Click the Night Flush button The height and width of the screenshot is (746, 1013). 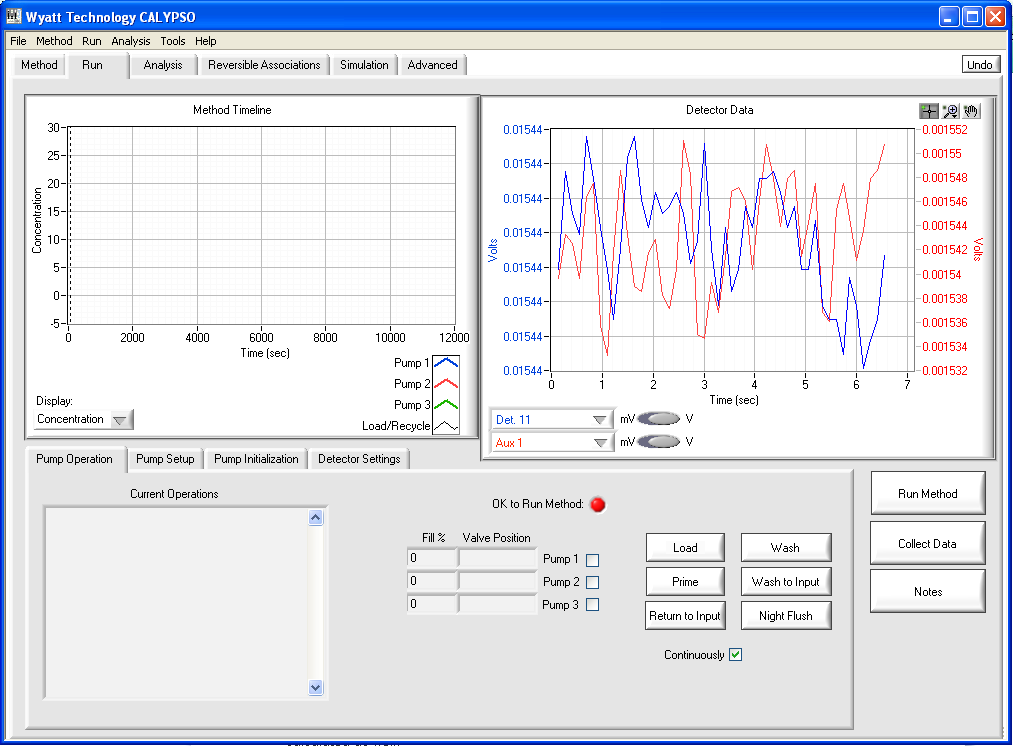click(x=785, y=616)
